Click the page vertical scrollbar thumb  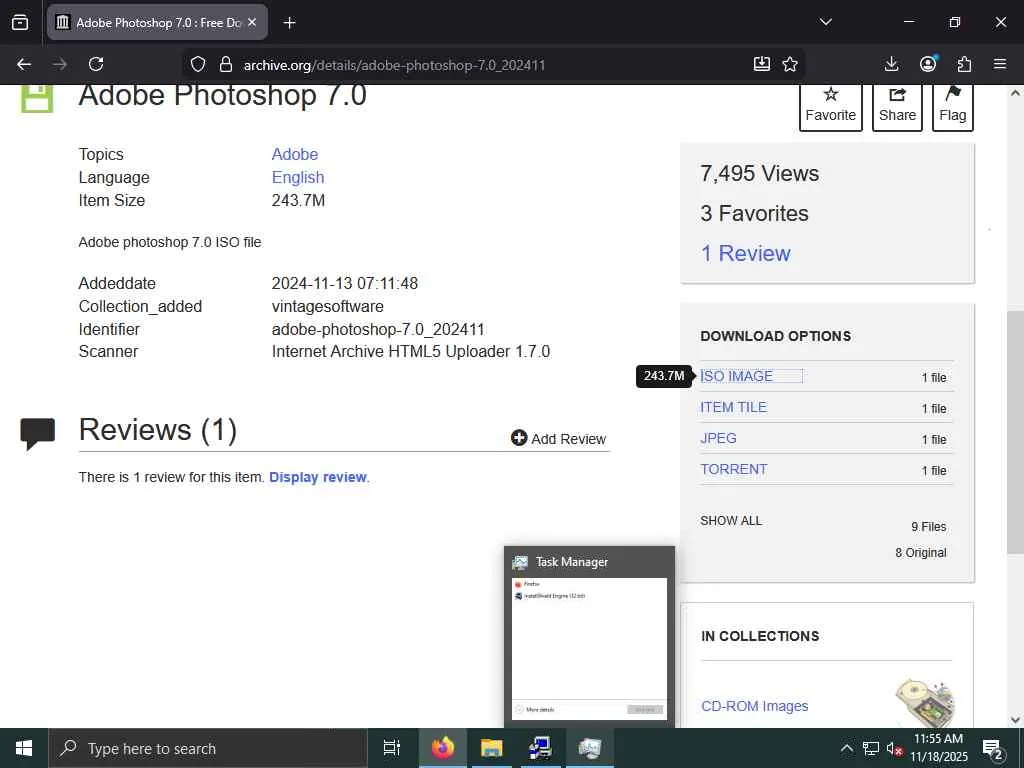pos(1015,431)
